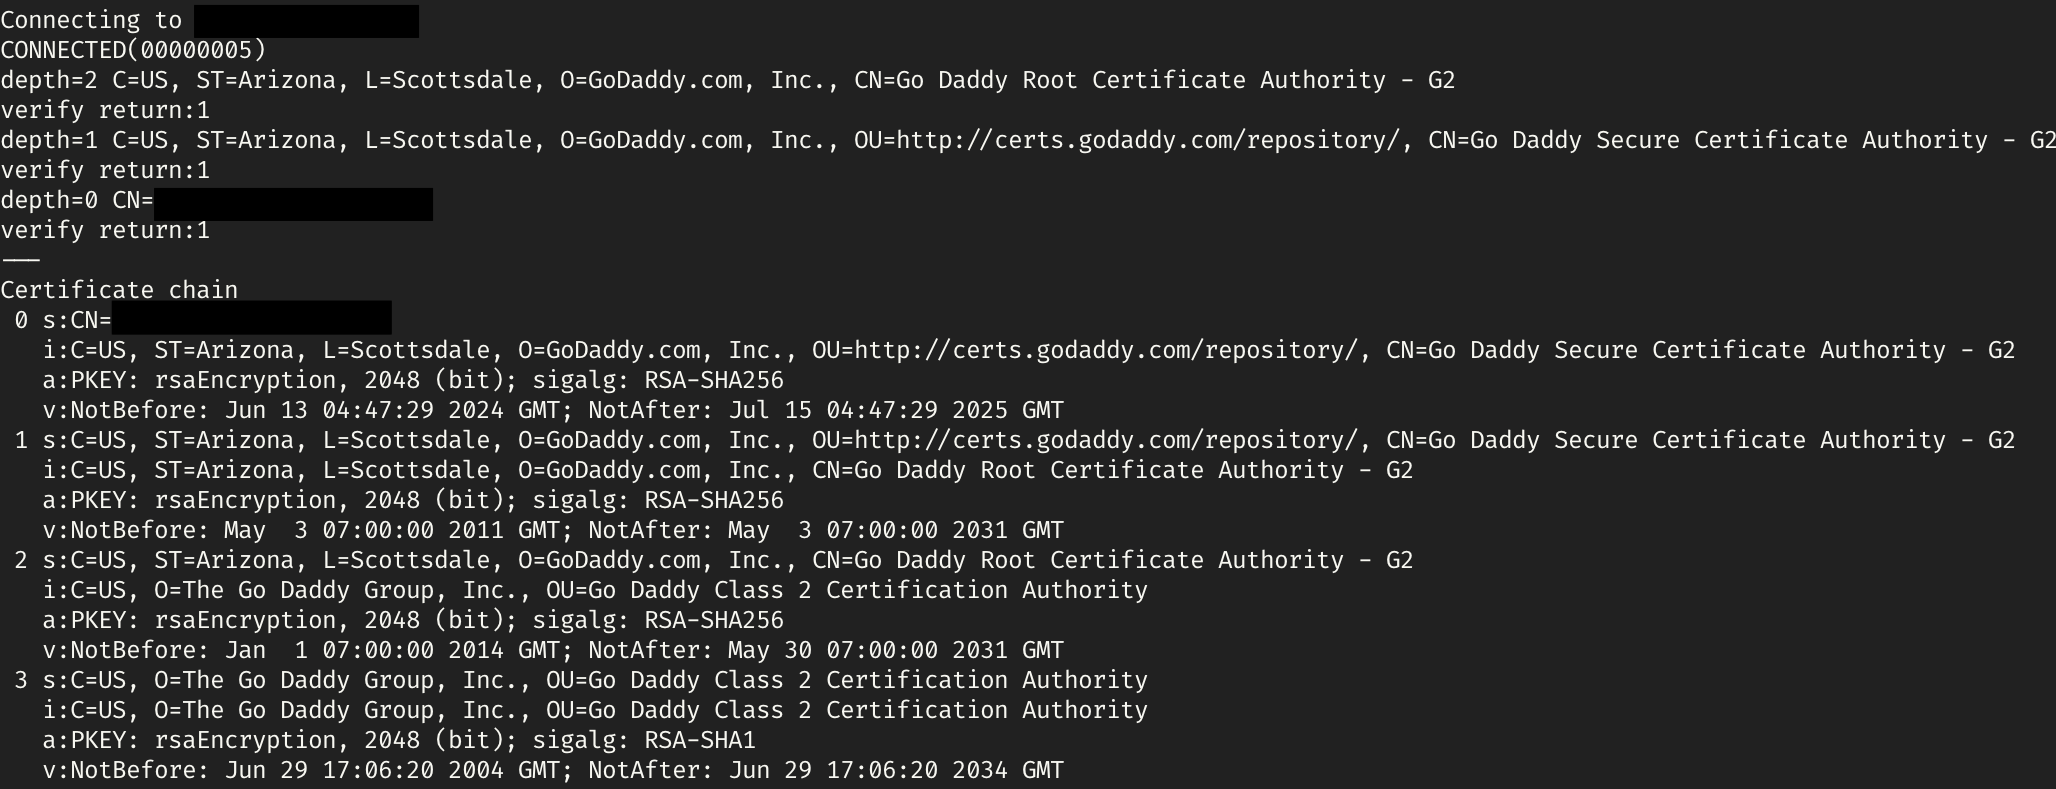Click "NotAfter: Jul 15 04:47:29 2025 GMT" date
Screen dimensions: 2056x789
[826, 410]
